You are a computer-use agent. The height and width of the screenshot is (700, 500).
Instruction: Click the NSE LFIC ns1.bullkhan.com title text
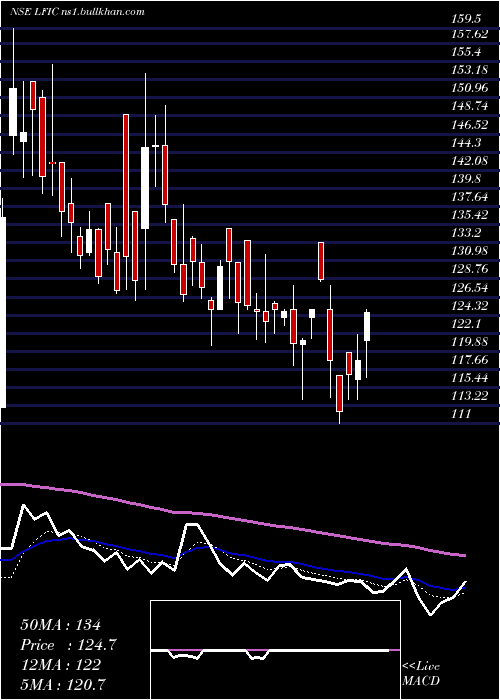click(x=77, y=12)
